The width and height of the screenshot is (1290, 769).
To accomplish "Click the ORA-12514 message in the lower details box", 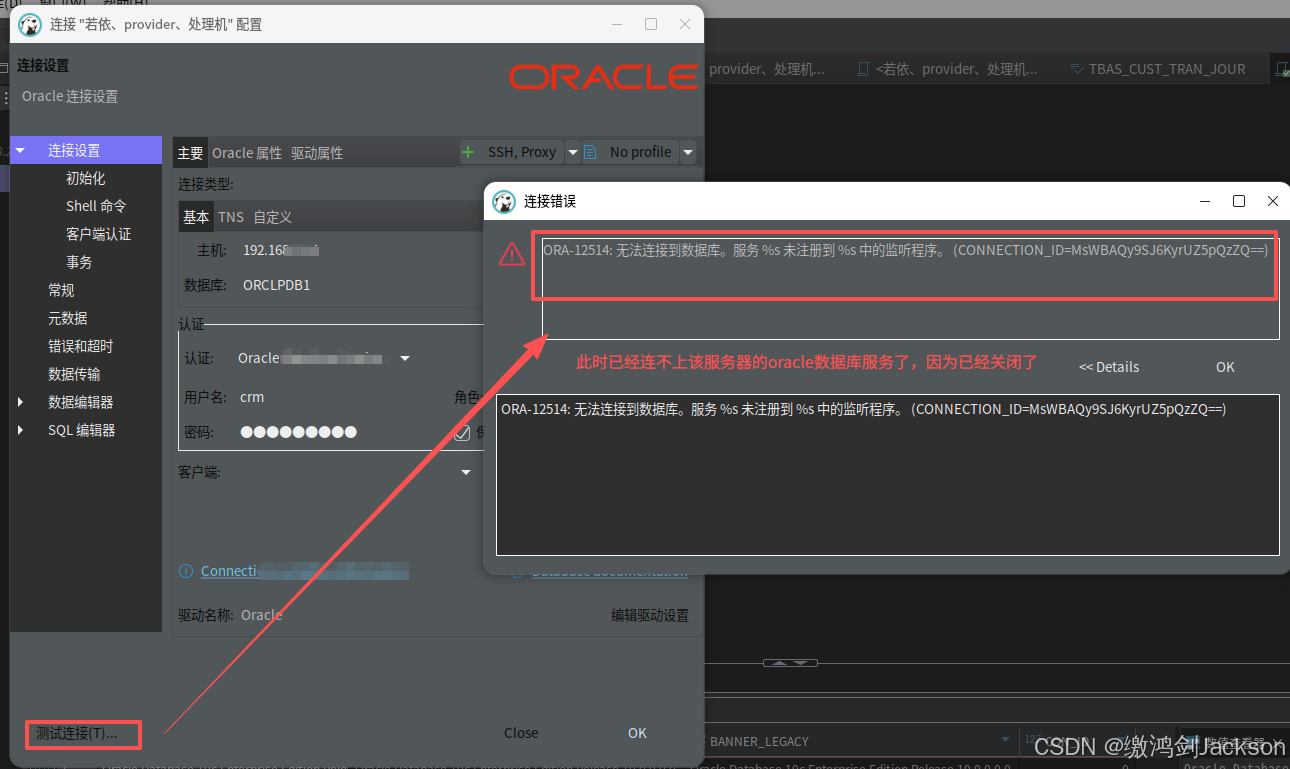I will point(863,409).
